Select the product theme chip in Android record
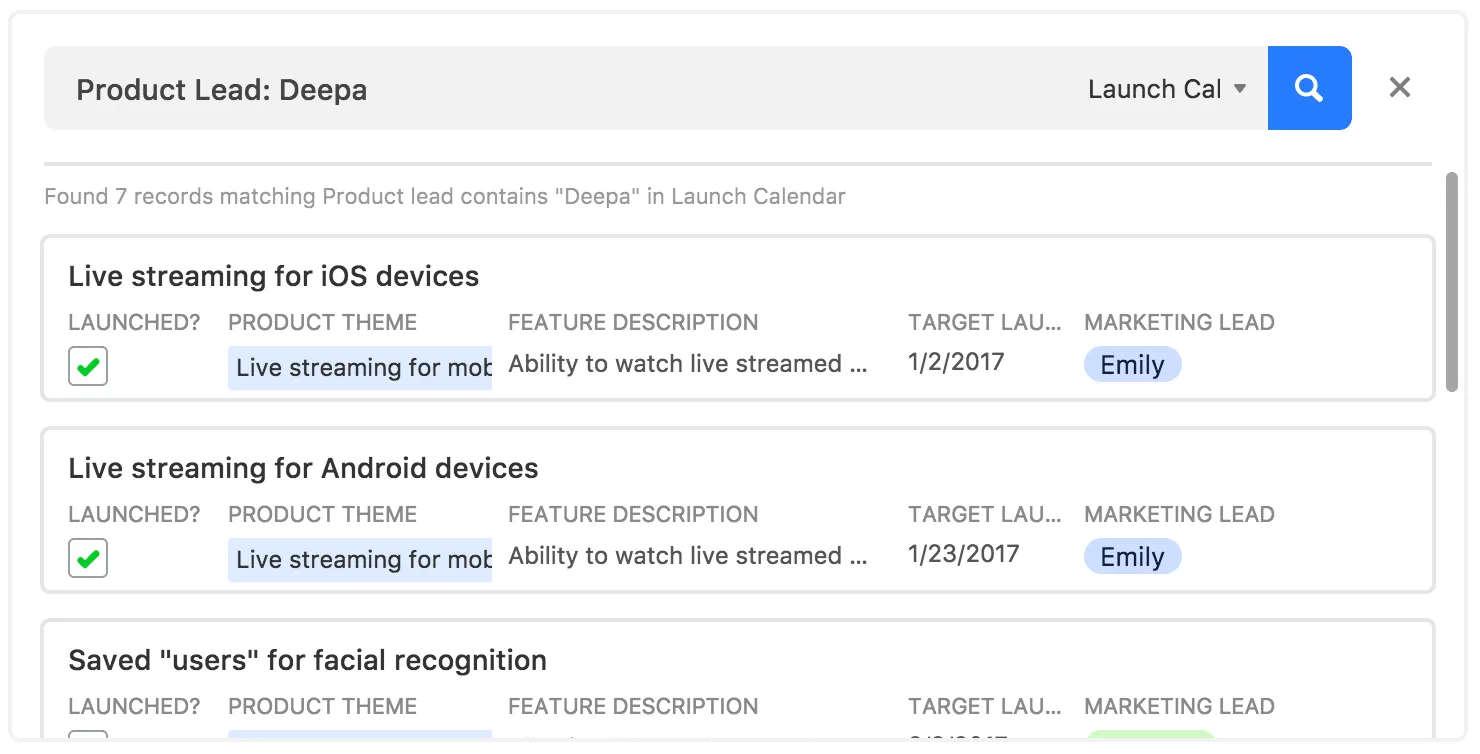This screenshot has height=754, width=1480. [360, 559]
